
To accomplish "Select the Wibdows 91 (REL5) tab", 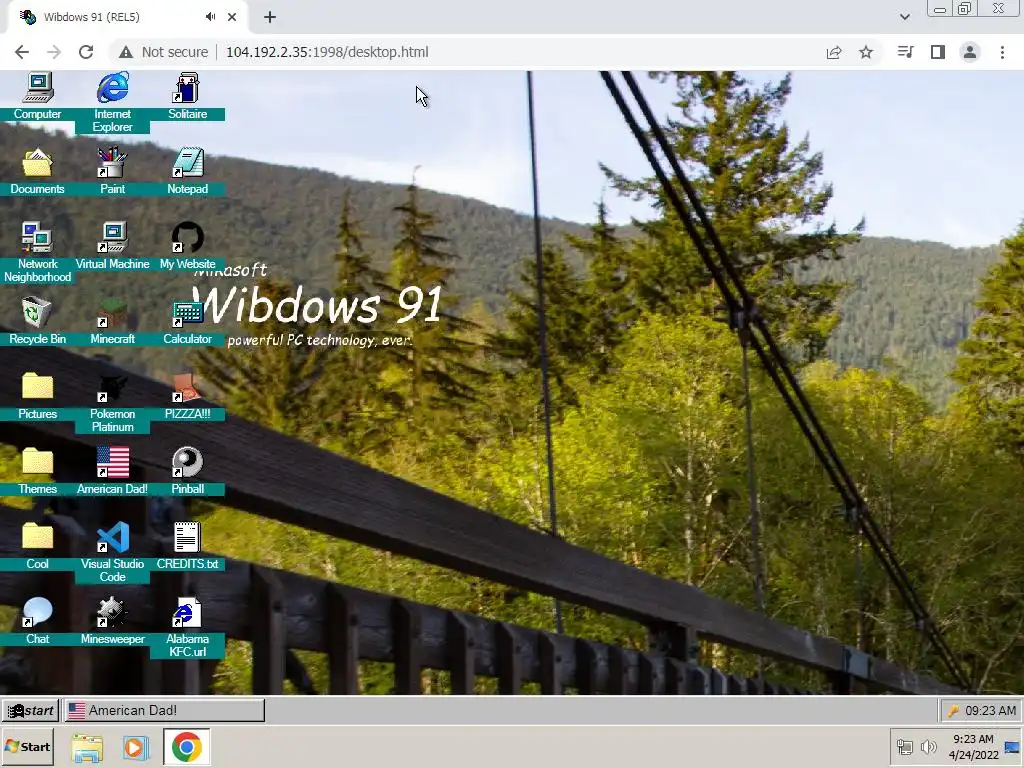I will (127, 18).
